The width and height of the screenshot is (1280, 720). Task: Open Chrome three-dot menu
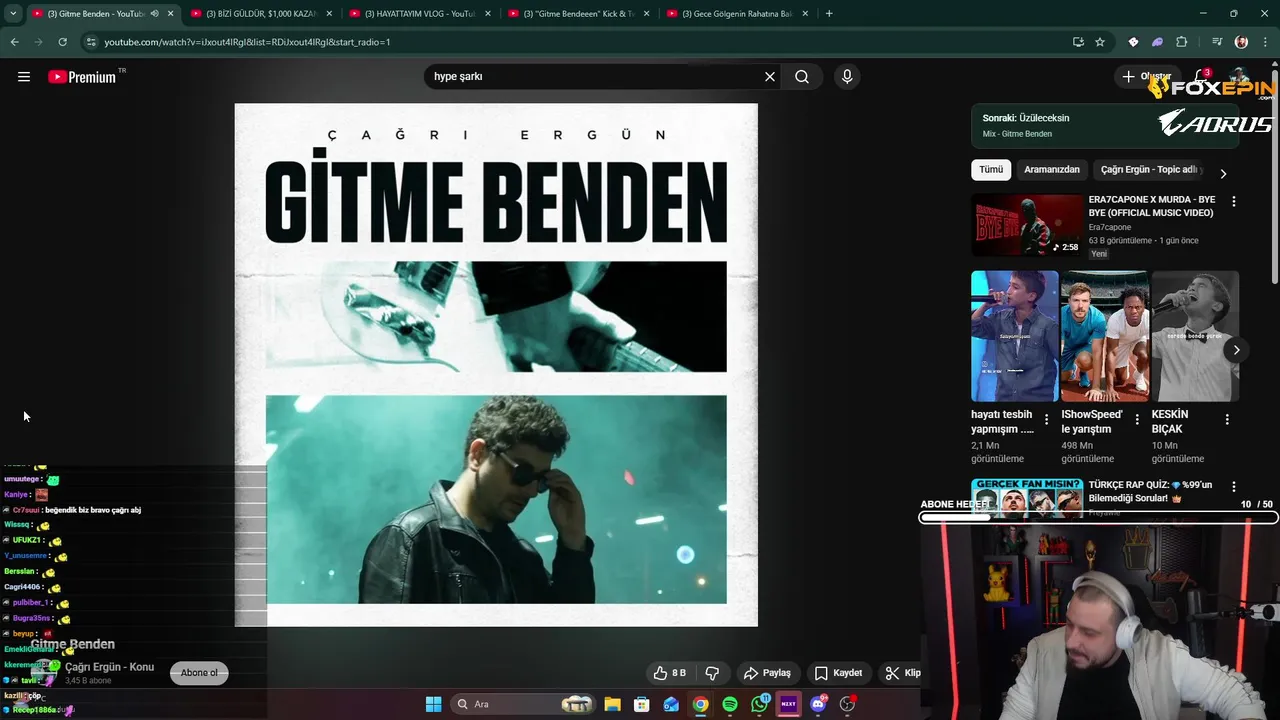pos(1266,42)
